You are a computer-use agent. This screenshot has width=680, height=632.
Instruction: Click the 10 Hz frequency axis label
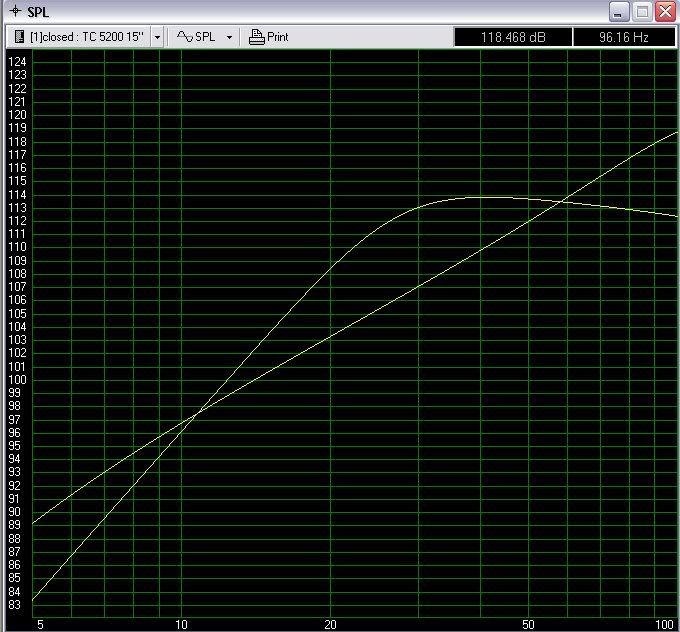[x=181, y=625]
